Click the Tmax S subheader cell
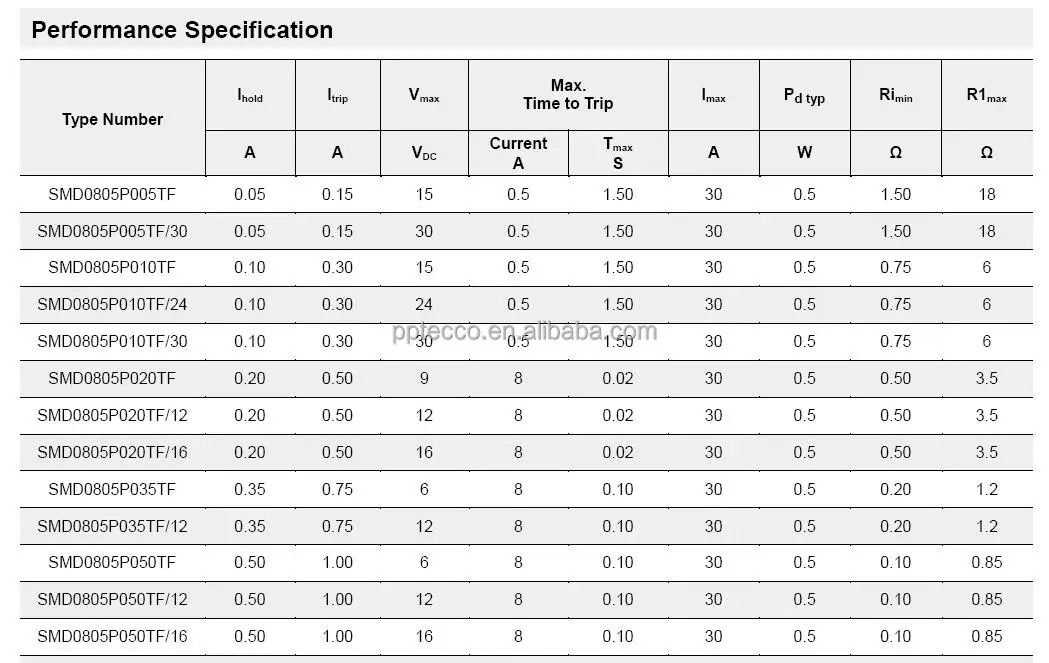Viewport: 1049px width, 663px height. click(618, 153)
